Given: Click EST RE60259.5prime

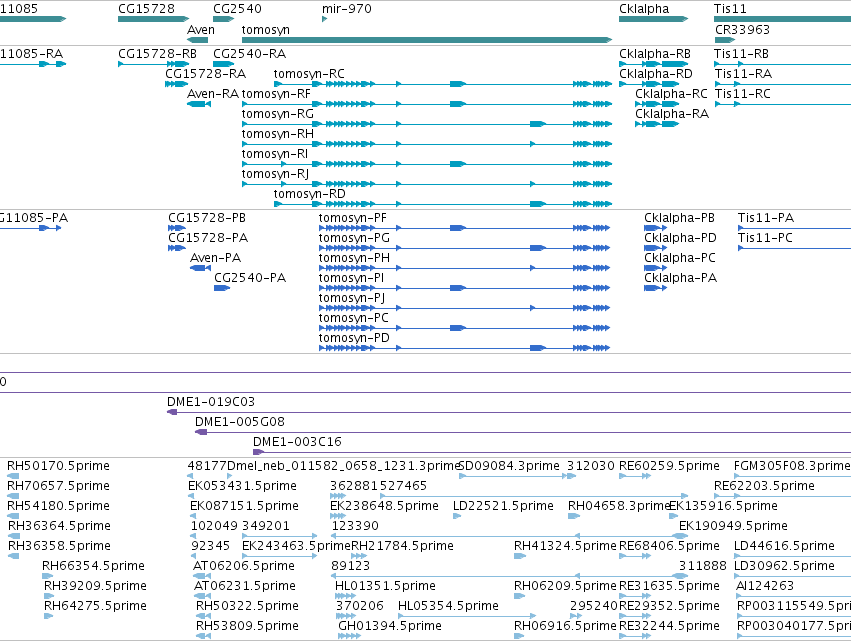Looking at the screenshot, I should [x=669, y=466].
